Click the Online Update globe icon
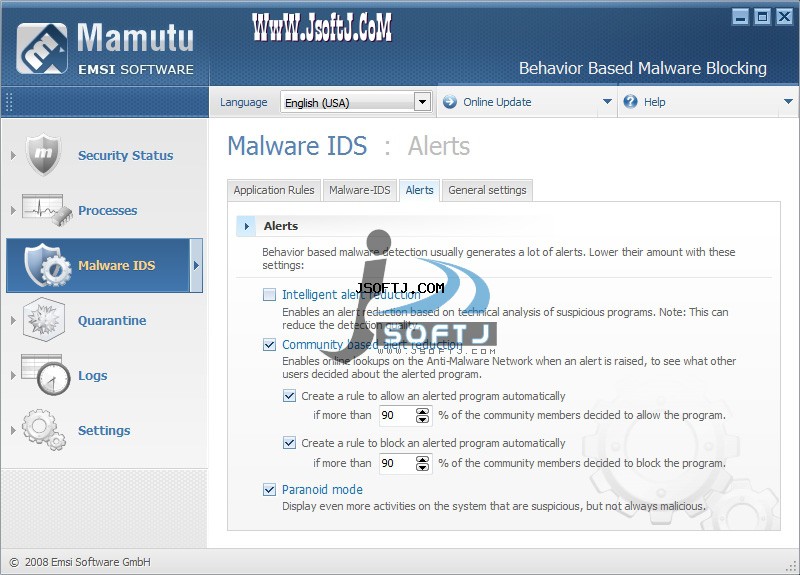The width and height of the screenshot is (800, 575). tap(449, 102)
